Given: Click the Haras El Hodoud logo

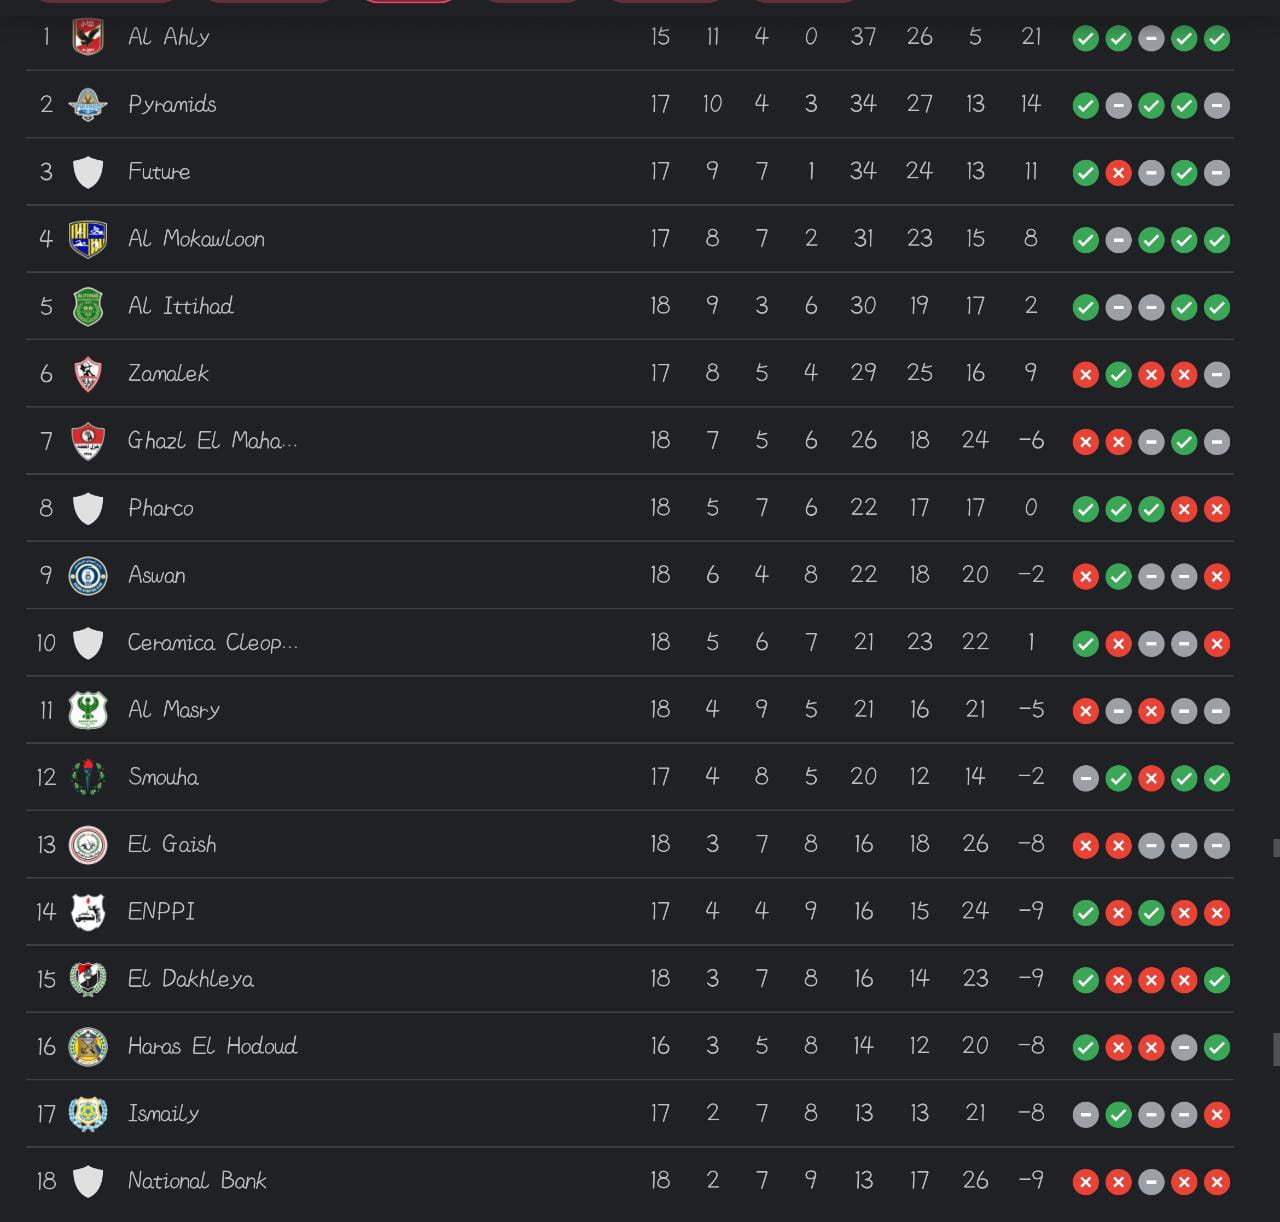Looking at the screenshot, I should pyautogui.click(x=88, y=1047).
